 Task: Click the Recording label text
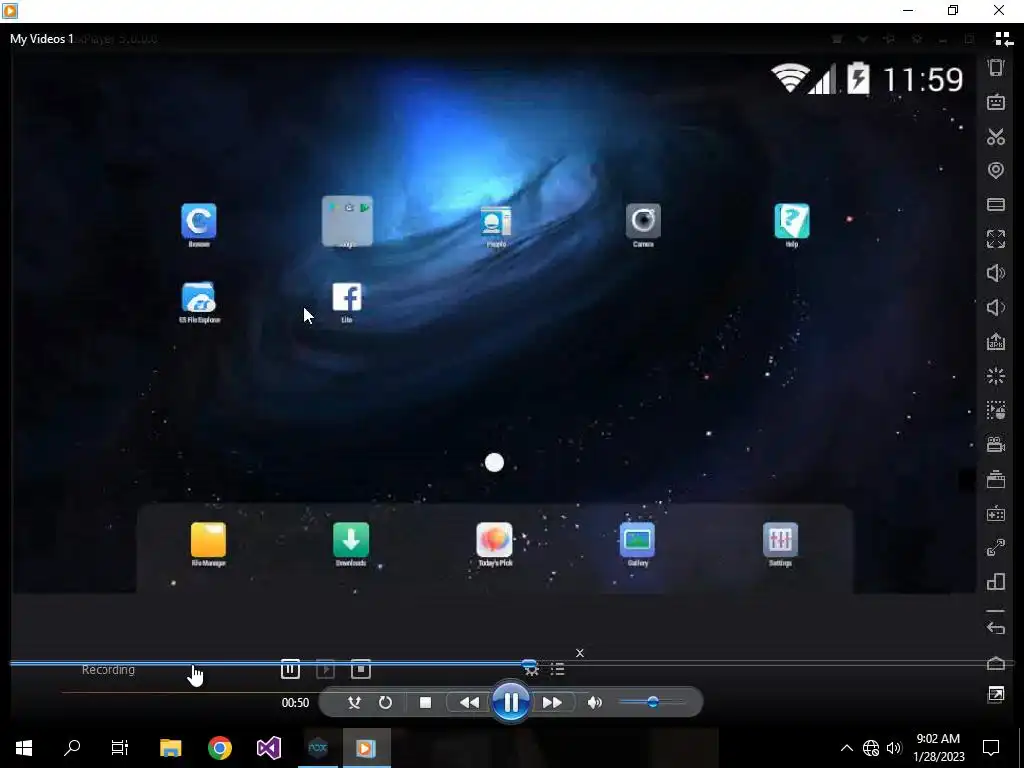tap(108, 669)
